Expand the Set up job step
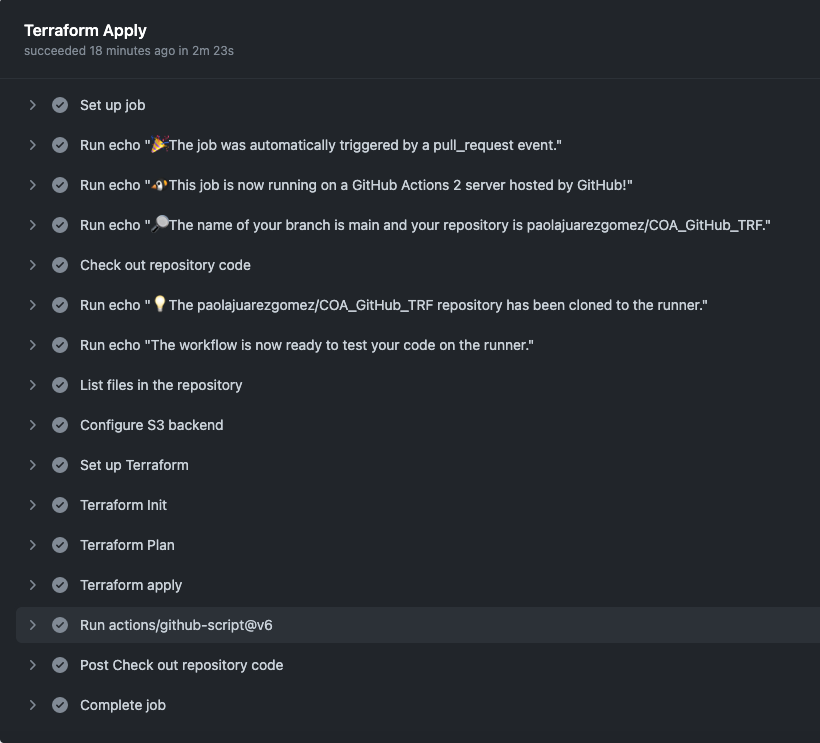 pos(33,105)
